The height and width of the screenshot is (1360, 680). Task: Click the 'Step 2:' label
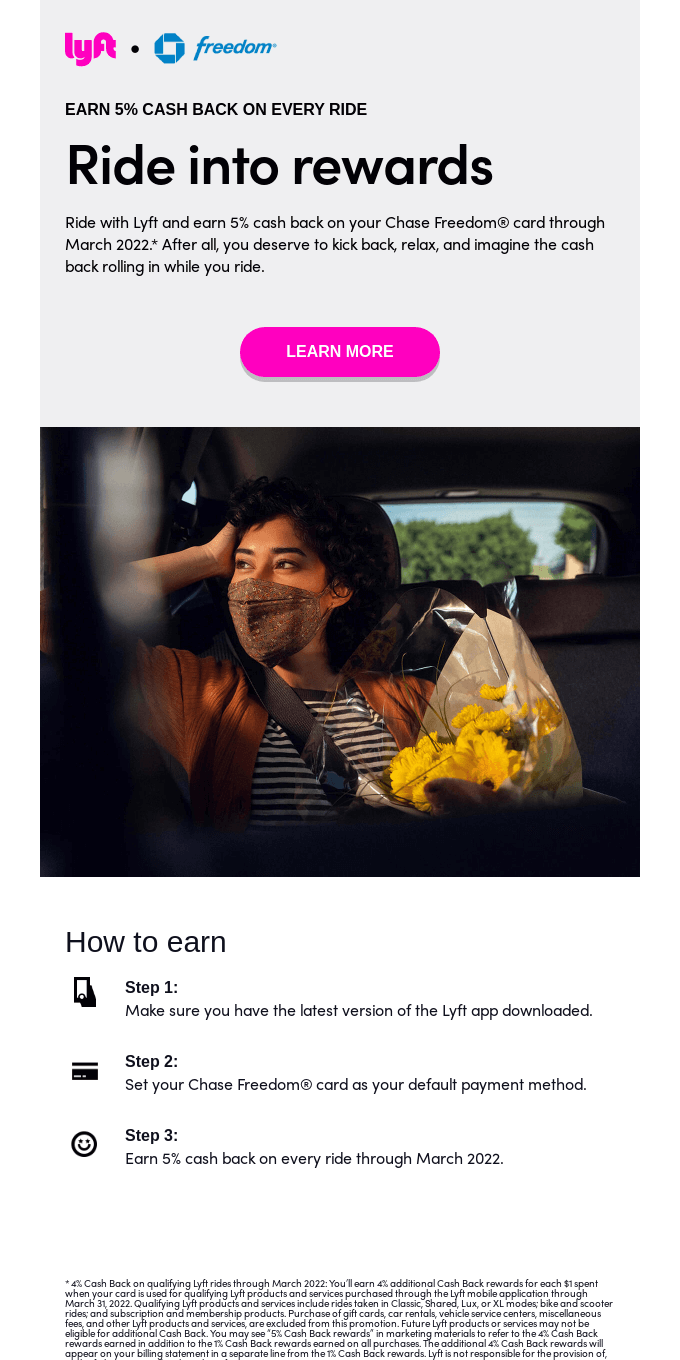click(x=151, y=1062)
